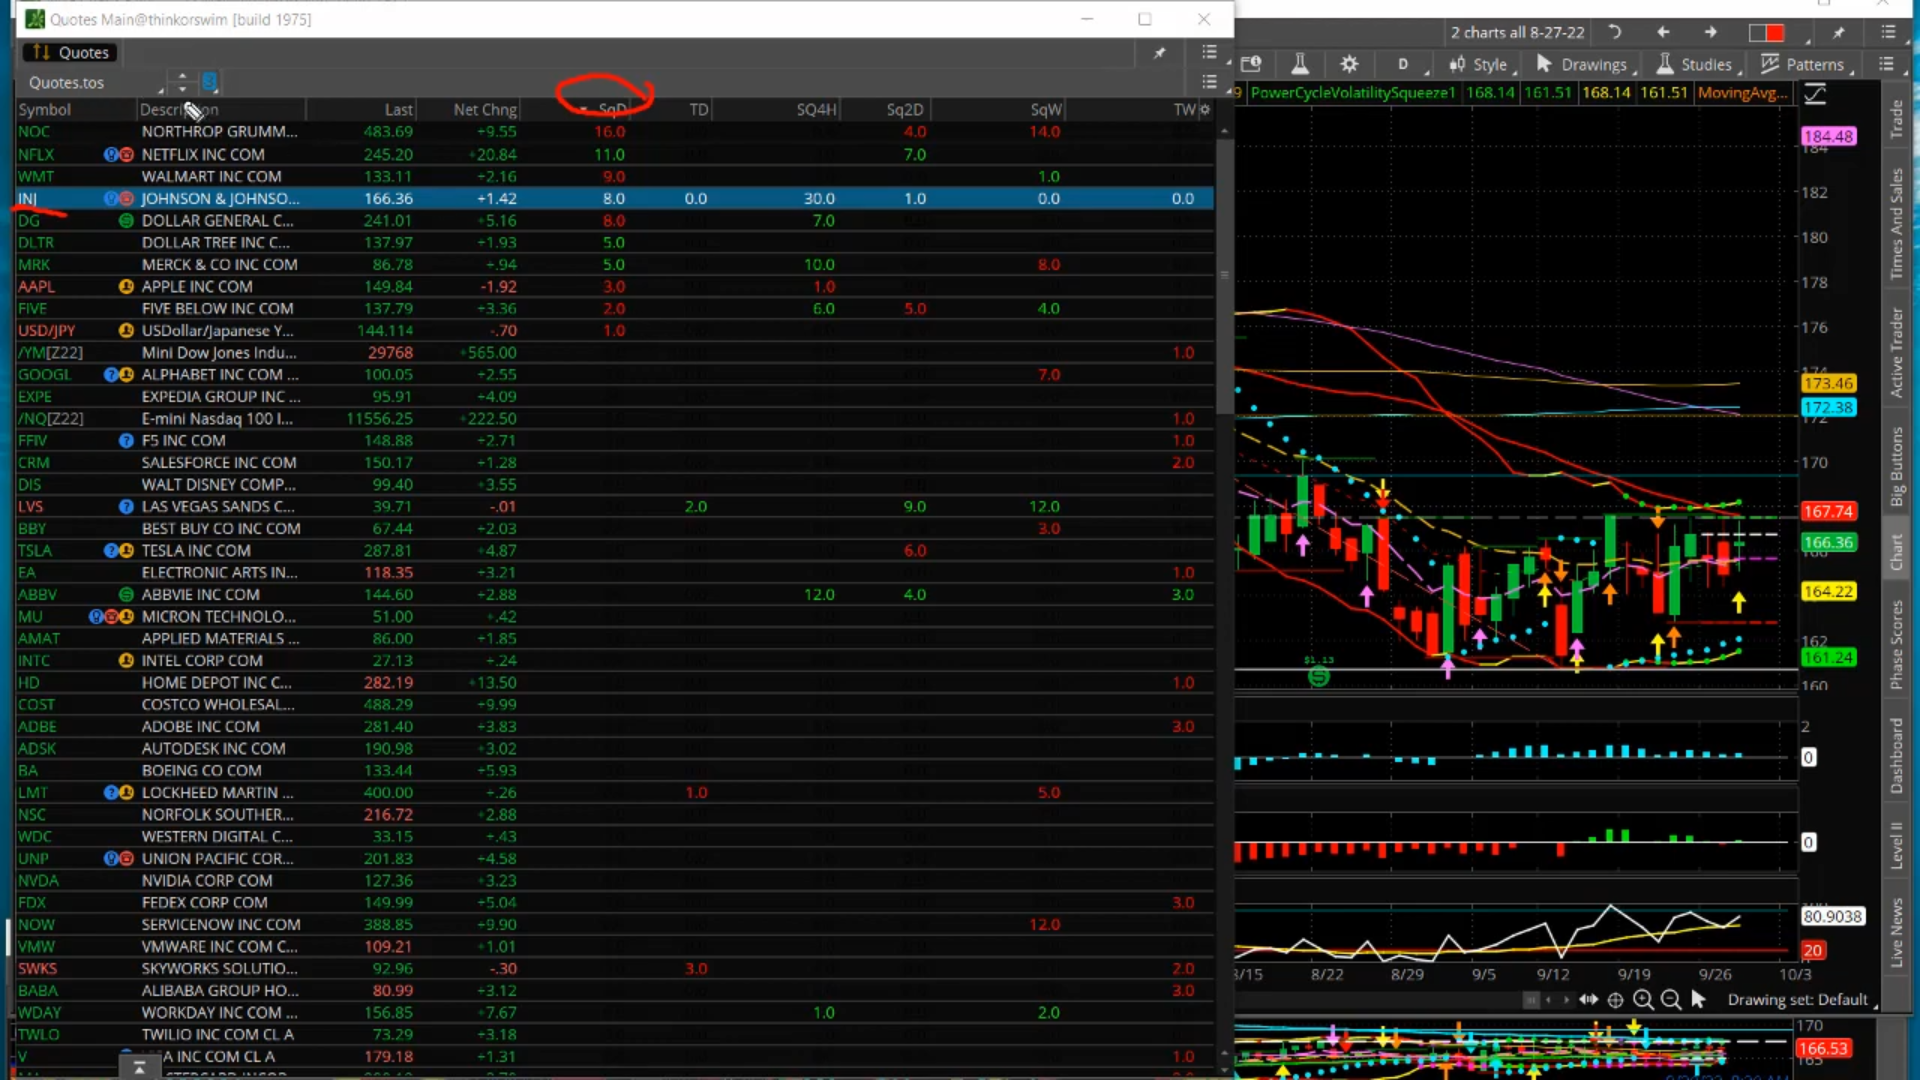The width and height of the screenshot is (1920, 1080).
Task: Click the NVDA symbol
Action: click(38, 880)
